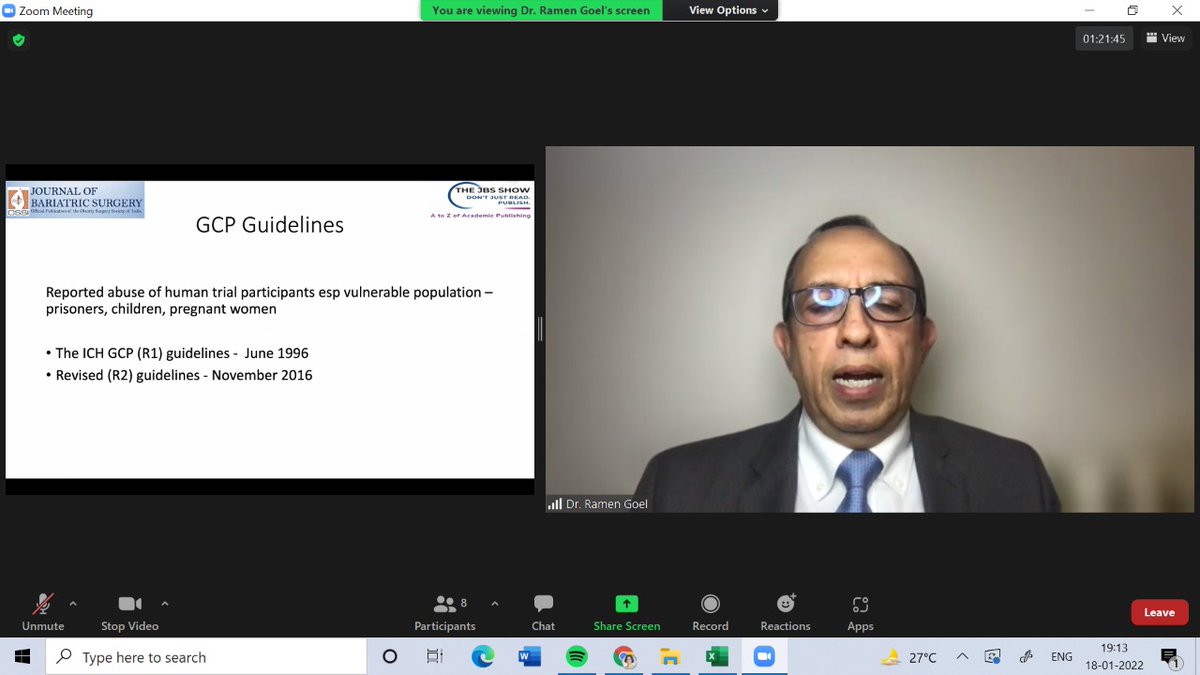Open Google Chrome from taskbar
1200x675 pixels.
pos(623,657)
